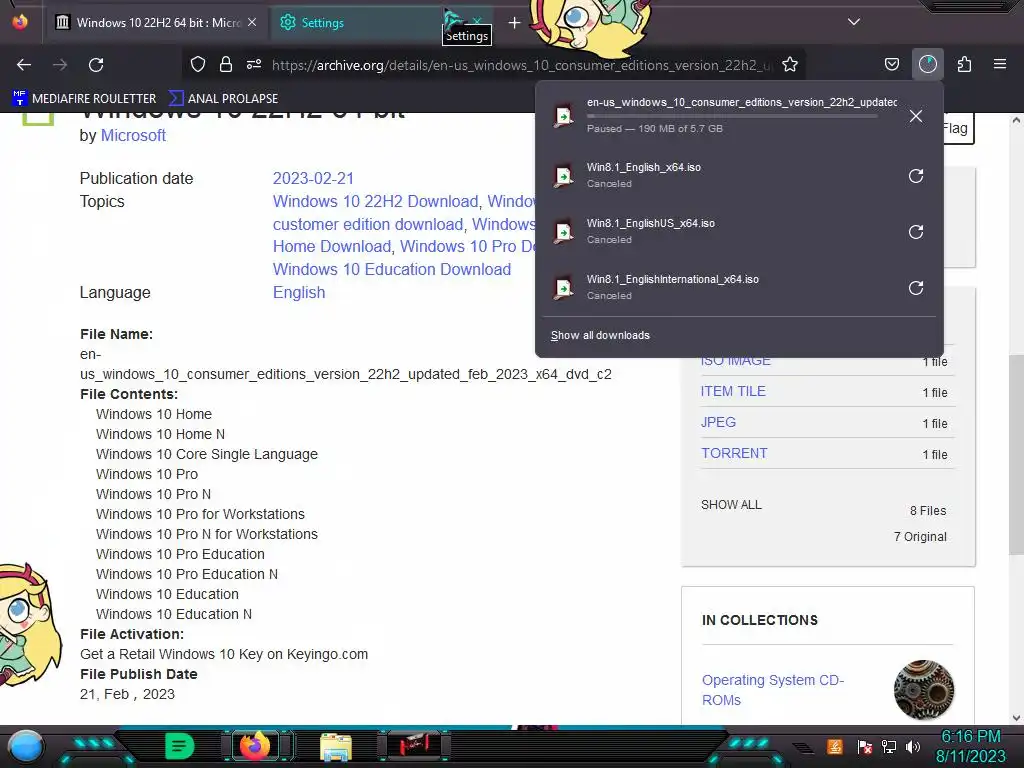
Task: Click the paused download progress bar
Action: 731,116
